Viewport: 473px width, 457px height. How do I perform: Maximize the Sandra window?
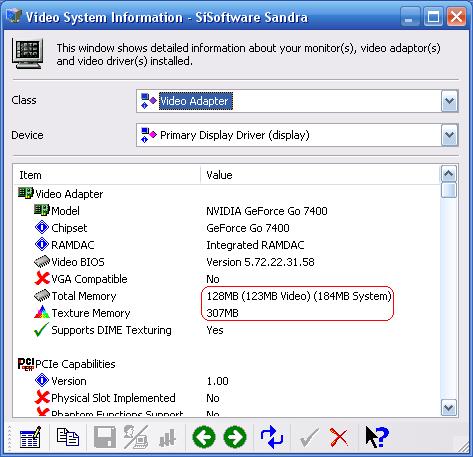pyautogui.click(x=433, y=17)
